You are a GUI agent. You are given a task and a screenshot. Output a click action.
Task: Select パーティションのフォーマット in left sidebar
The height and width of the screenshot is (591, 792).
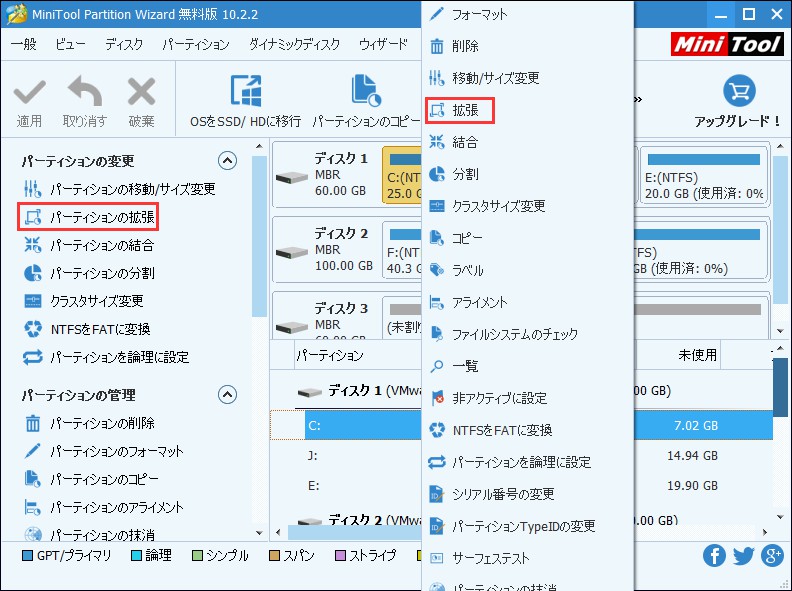[x=103, y=451]
